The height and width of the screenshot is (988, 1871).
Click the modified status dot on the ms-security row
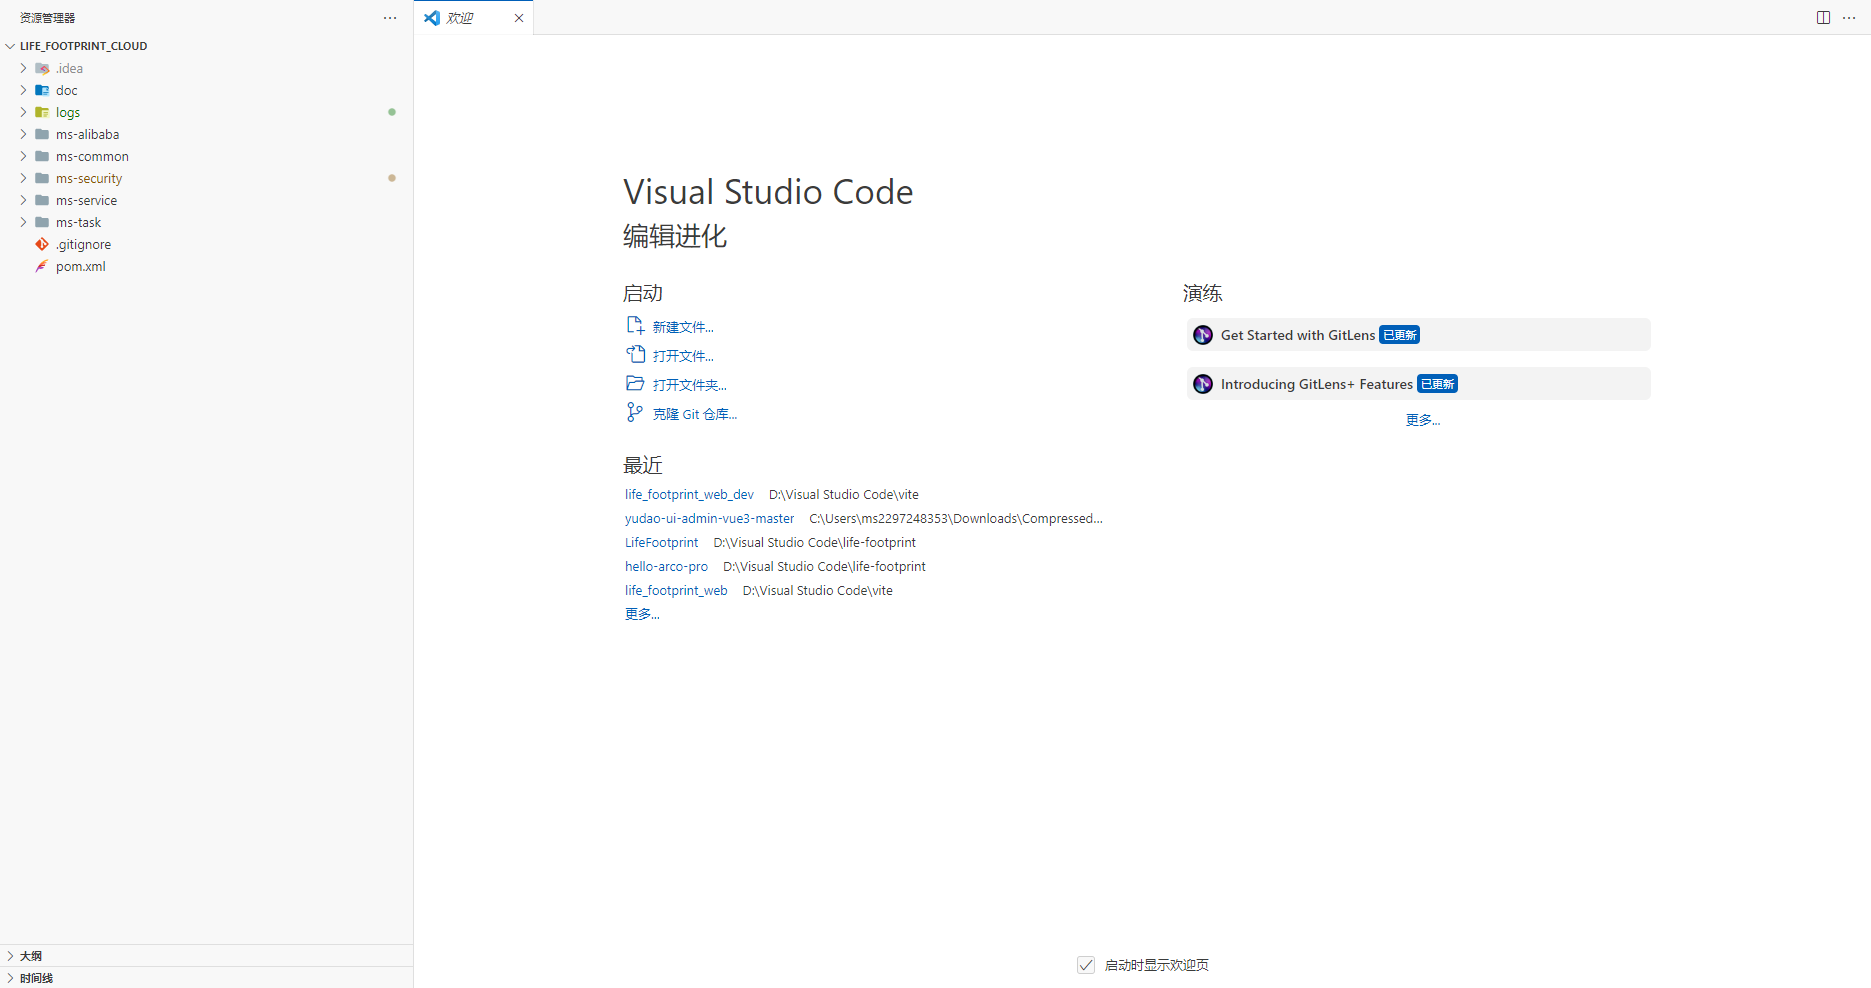392,178
